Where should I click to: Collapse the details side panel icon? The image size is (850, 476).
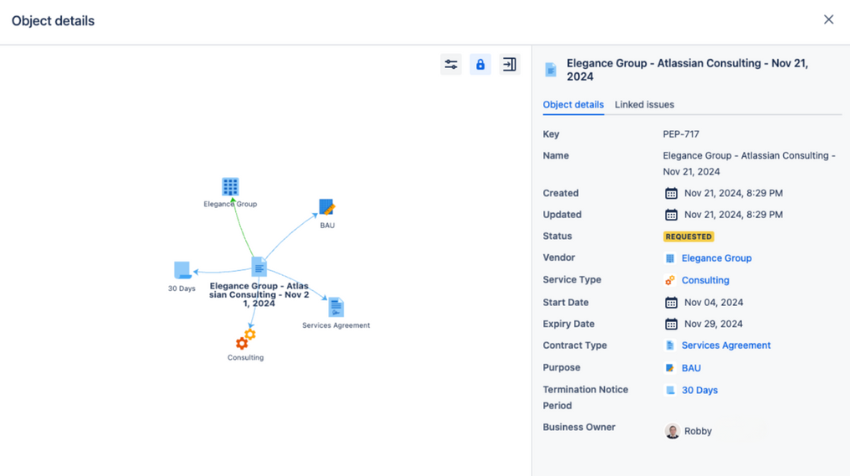pyautogui.click(x=510, y=65)
